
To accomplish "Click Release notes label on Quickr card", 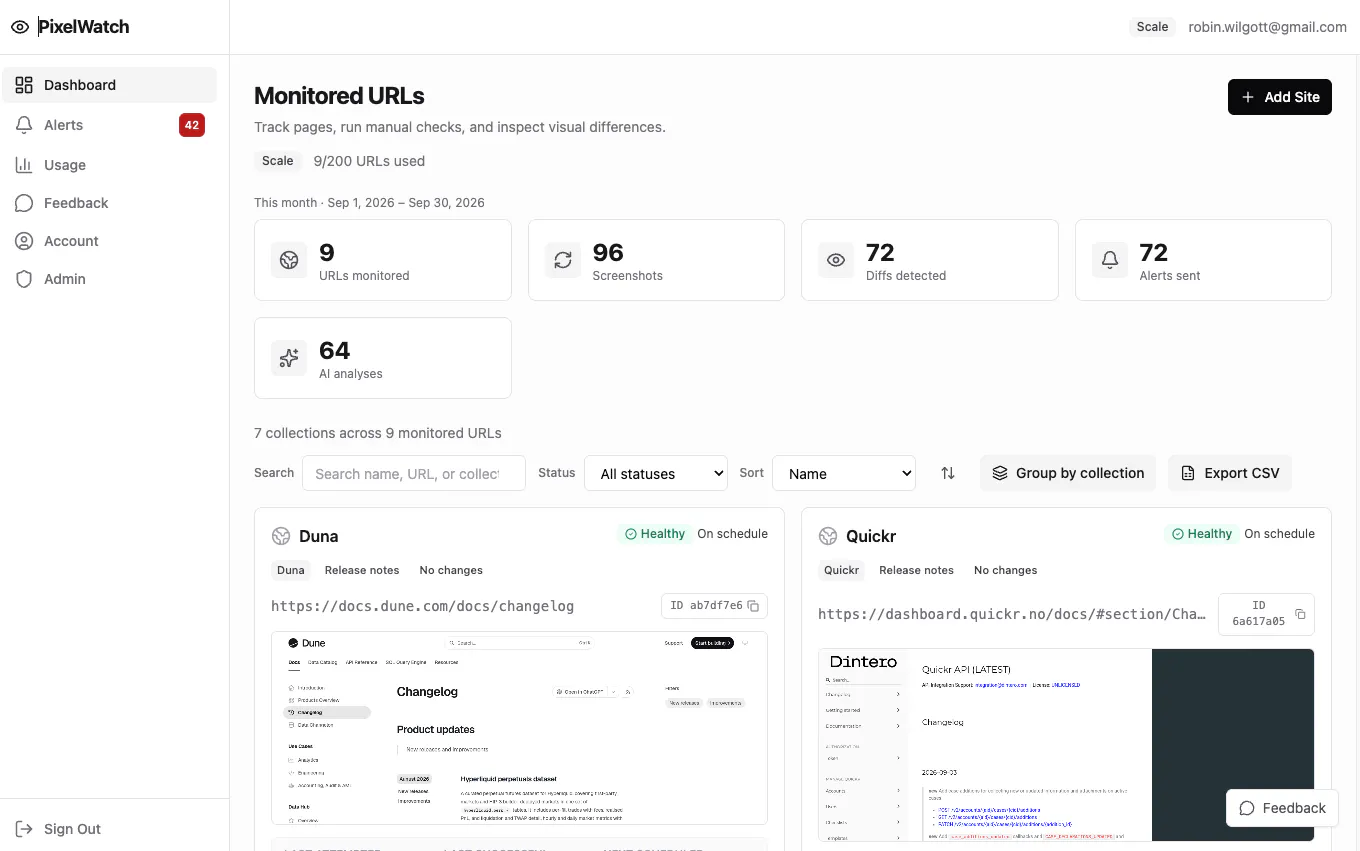I will [916, 570].
